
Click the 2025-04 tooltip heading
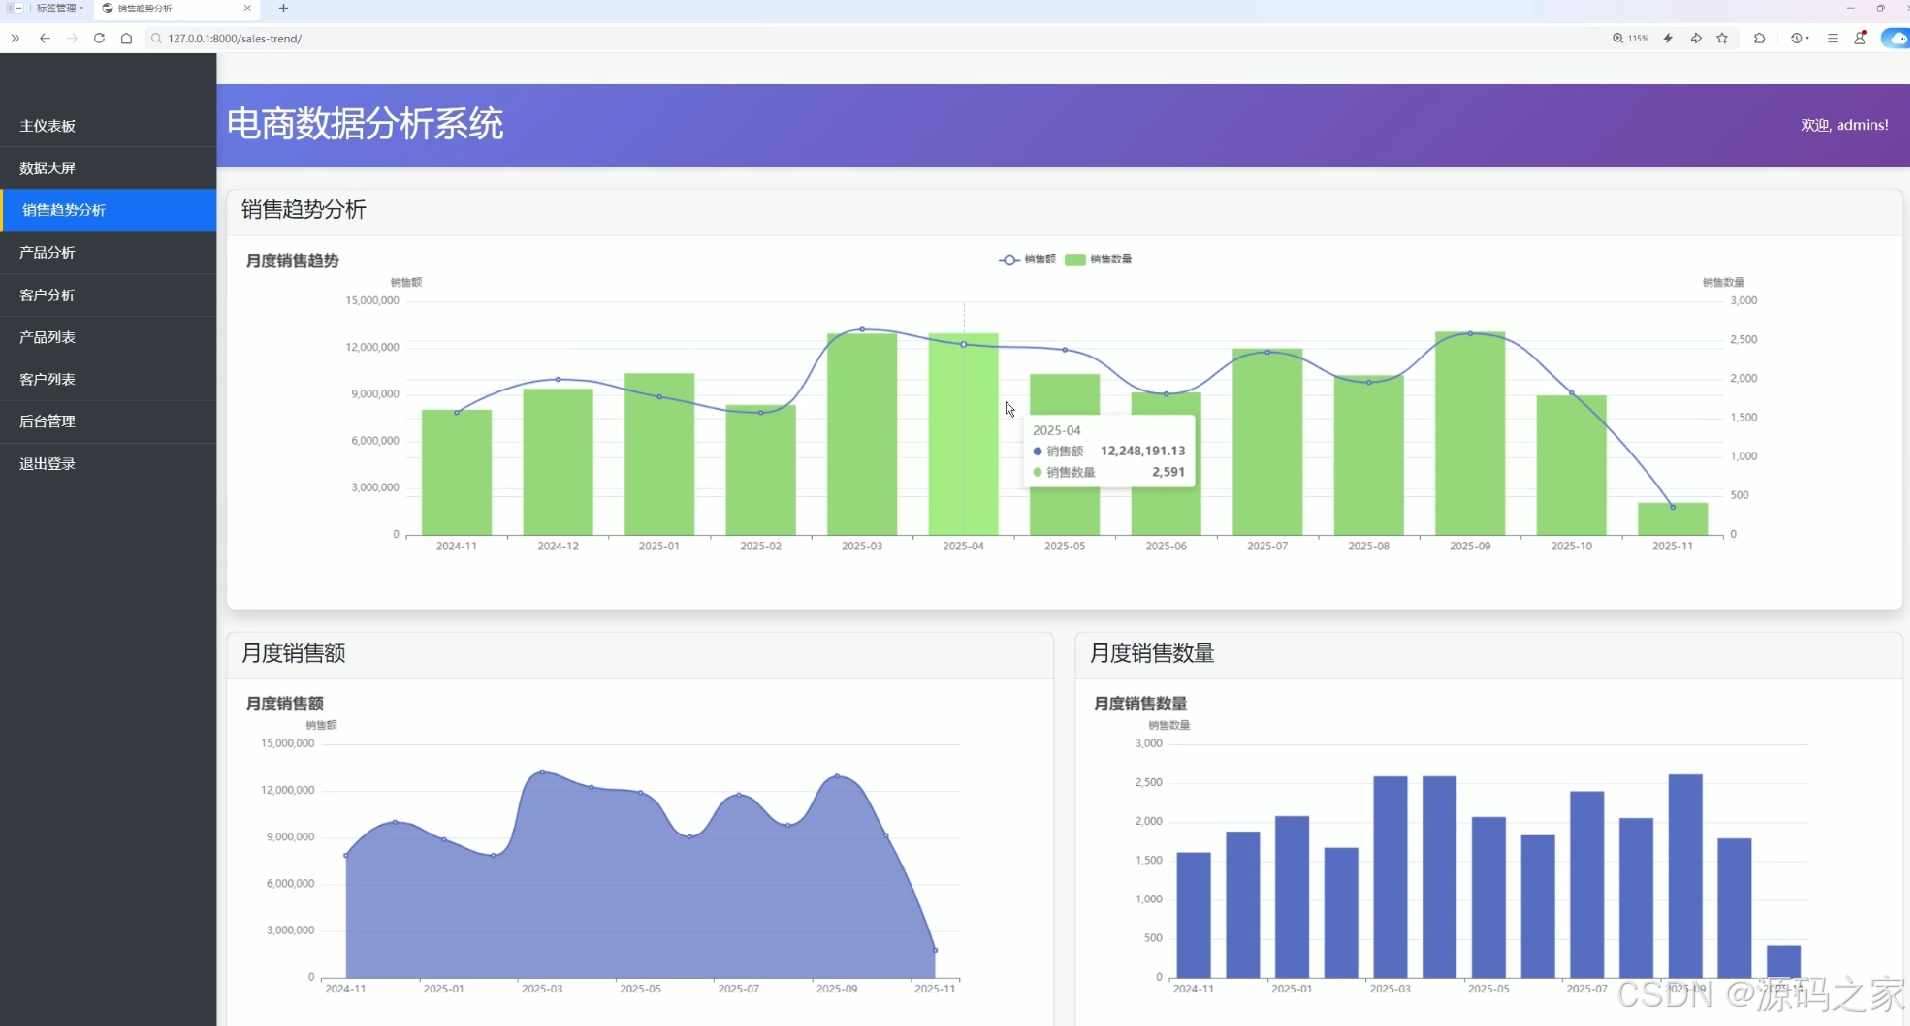click(x=1056, y=430)
